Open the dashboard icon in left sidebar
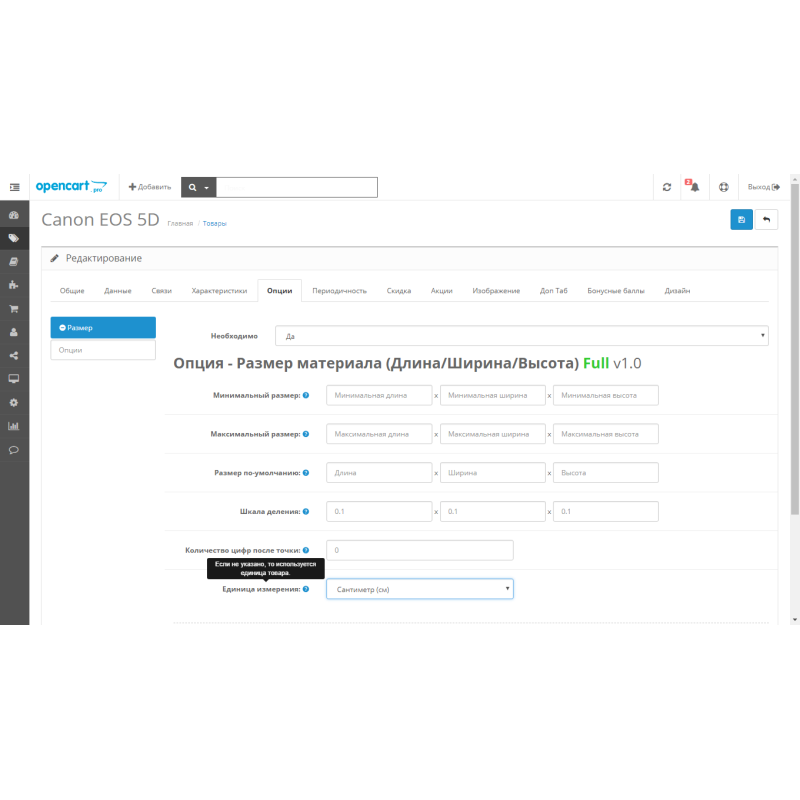Screen dimensions: 800x800 pyautogui.click(x=14, y=215)
